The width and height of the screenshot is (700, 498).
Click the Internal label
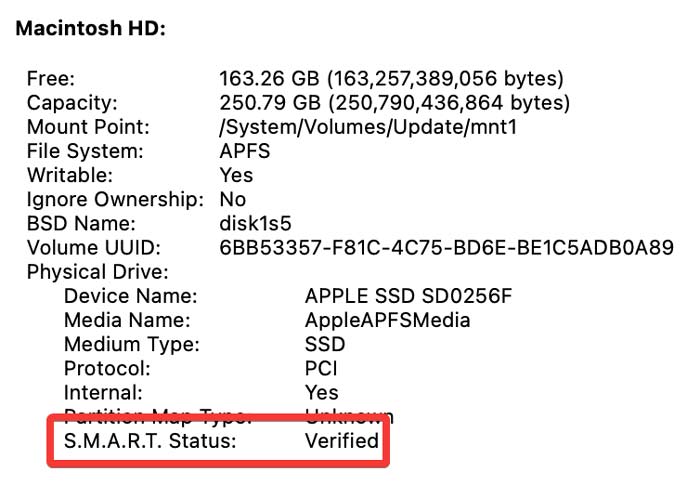pos(103,392)
